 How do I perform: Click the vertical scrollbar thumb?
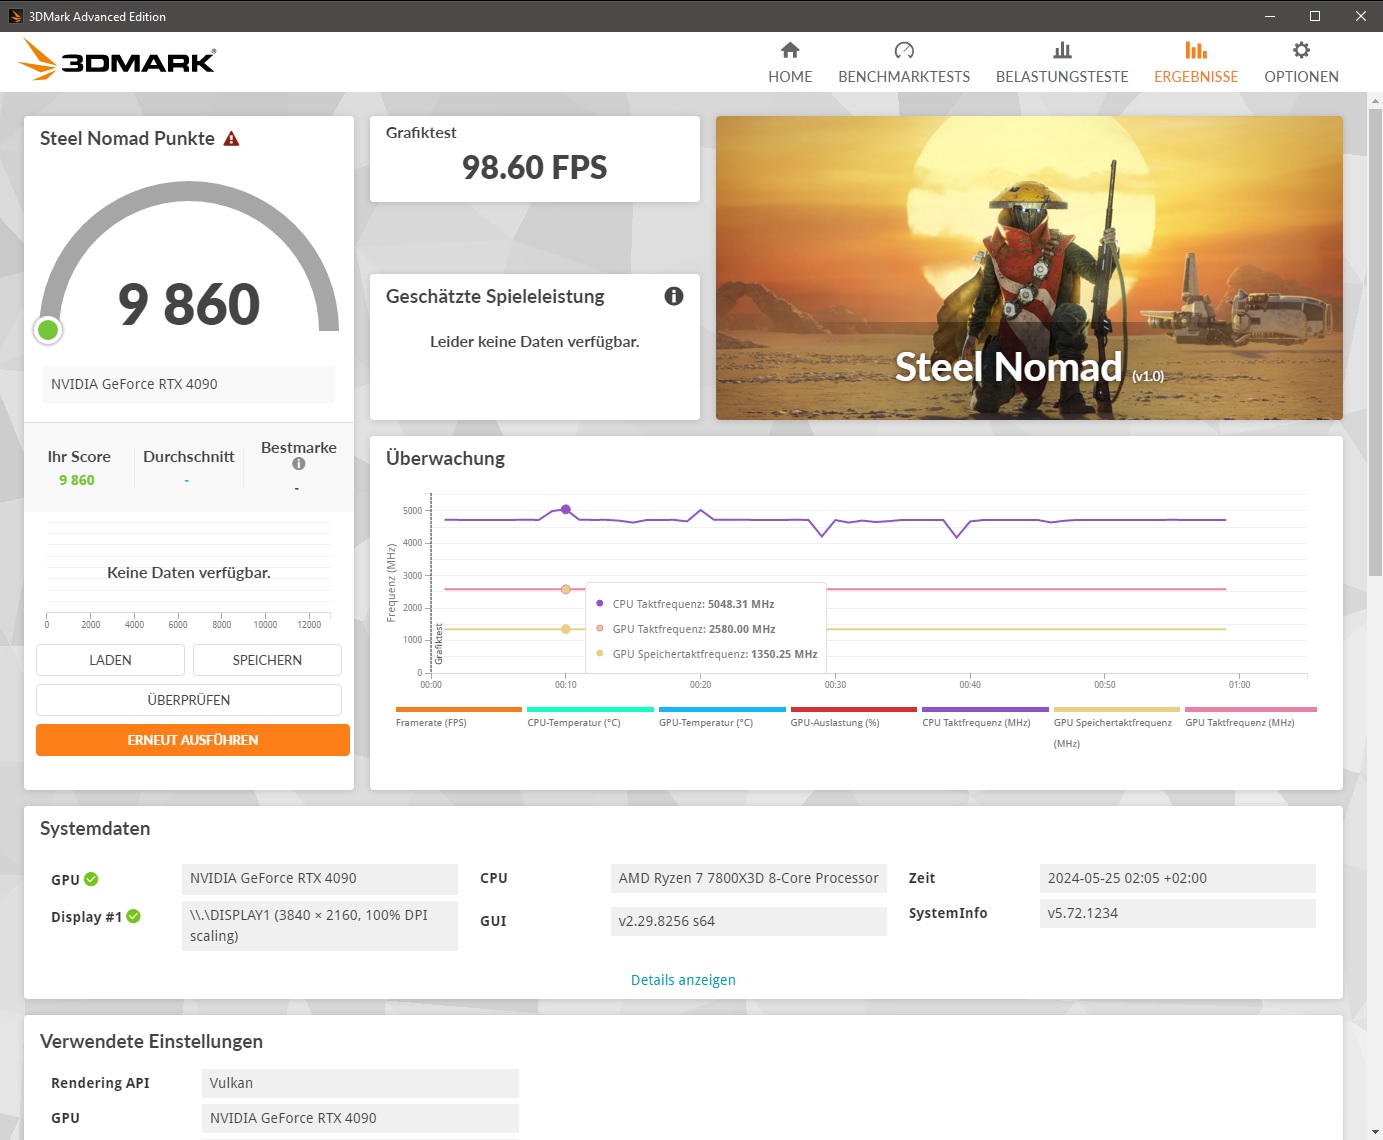tap(1375, 342)
